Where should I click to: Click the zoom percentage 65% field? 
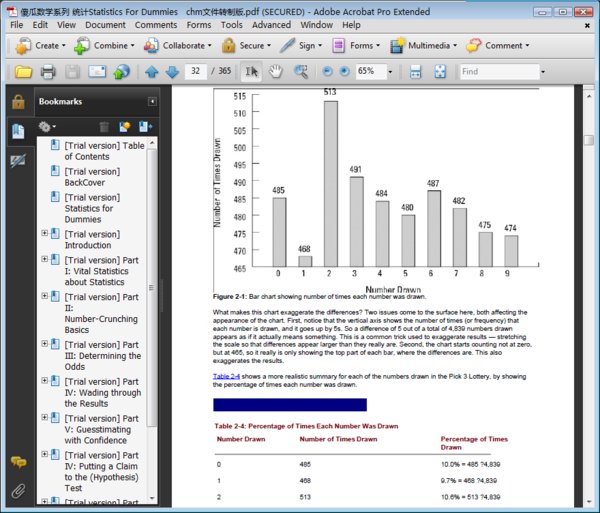pyautogui.click(x=370, y=72)
